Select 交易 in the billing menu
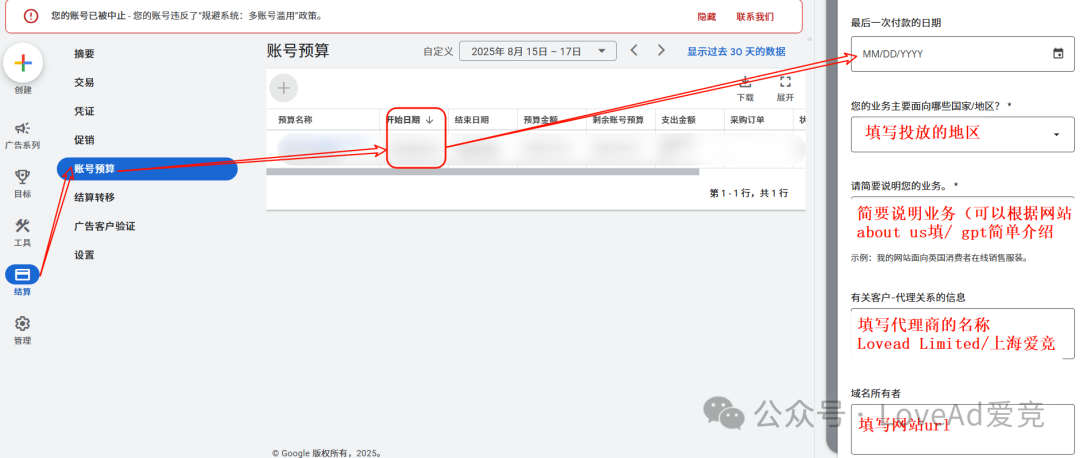Screen dimensions: 1080x458 [84, 82]
